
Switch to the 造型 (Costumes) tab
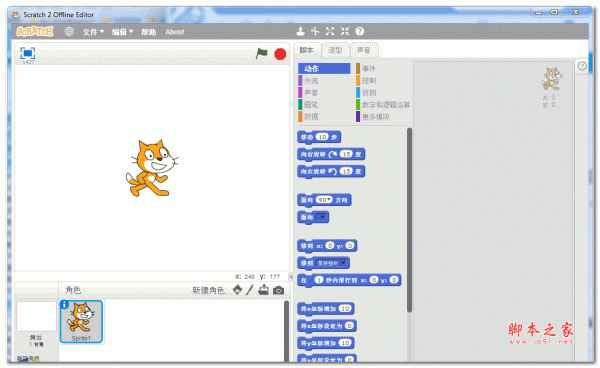335,50
